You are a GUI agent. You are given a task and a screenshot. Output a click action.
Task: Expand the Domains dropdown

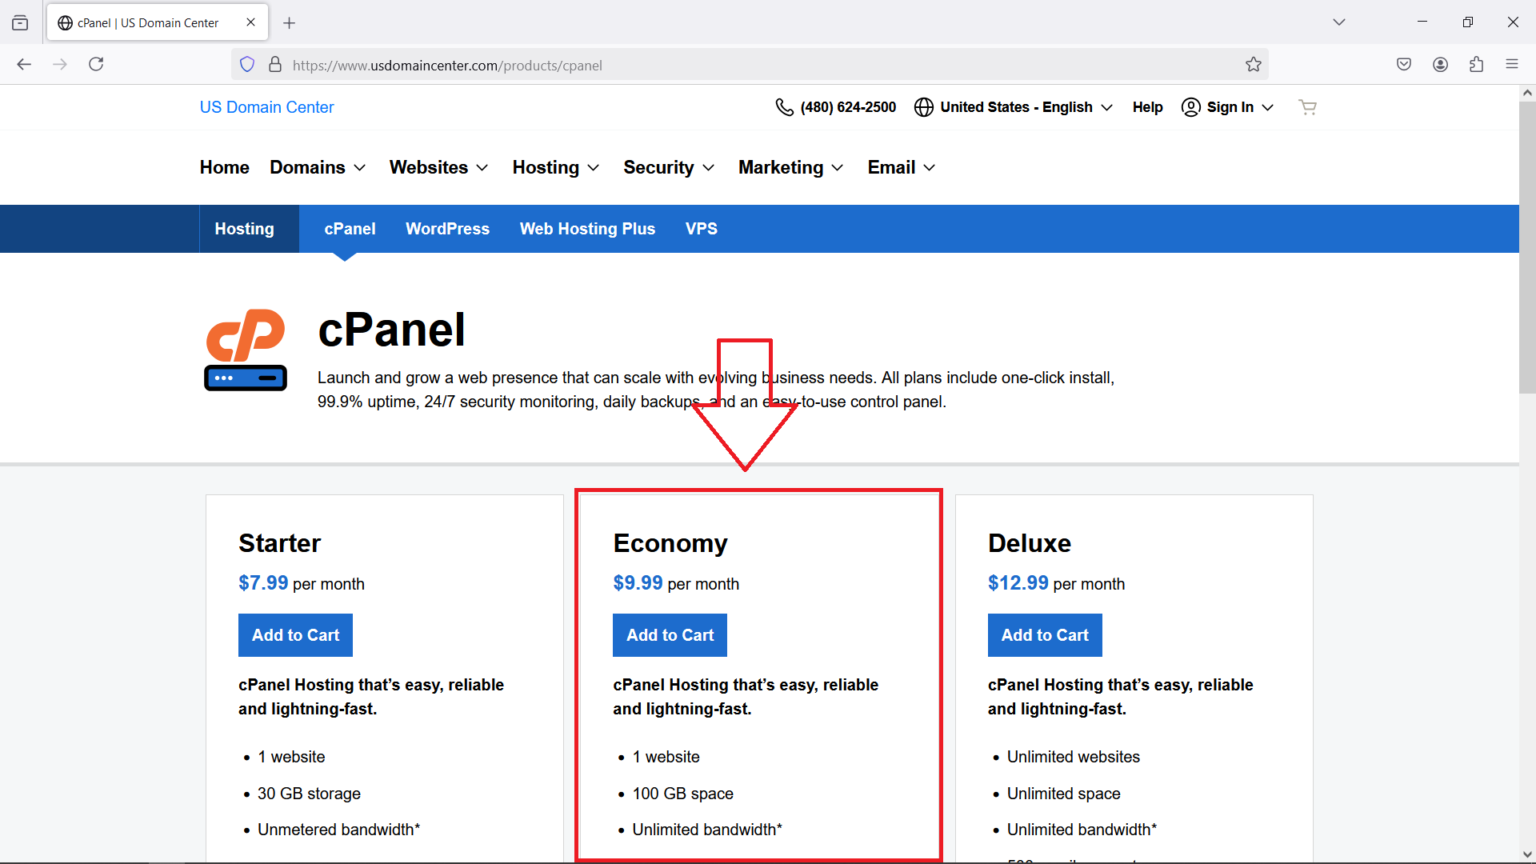click(x=317, y=167)
